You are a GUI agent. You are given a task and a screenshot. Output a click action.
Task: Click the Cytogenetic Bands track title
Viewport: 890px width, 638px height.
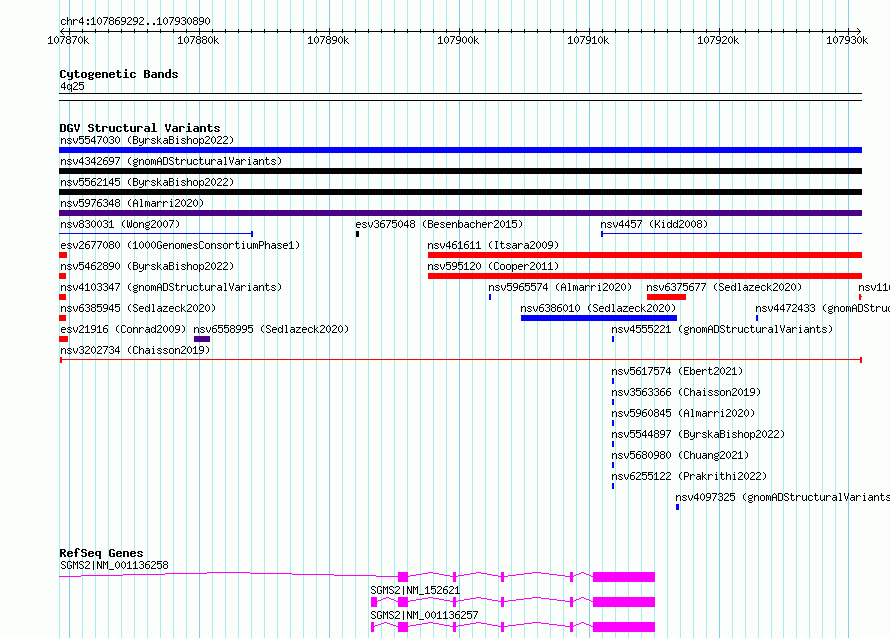pyautogui.click(x=119, y=74)
